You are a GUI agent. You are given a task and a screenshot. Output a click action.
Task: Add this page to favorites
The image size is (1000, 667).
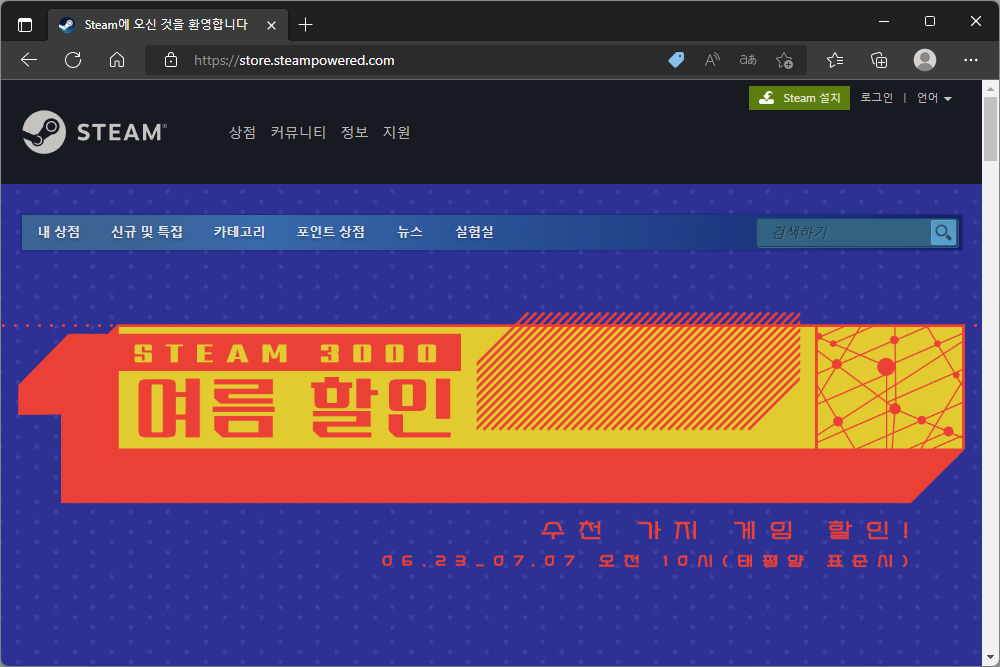[x=784, y=60]
